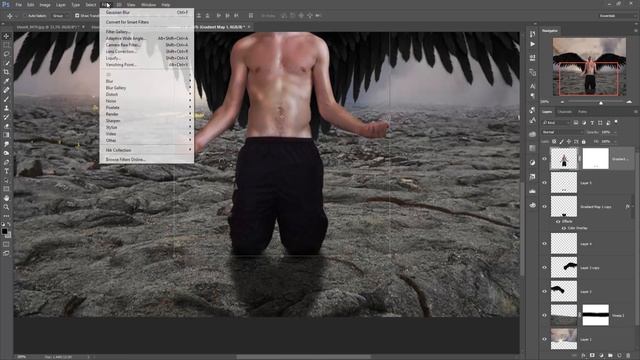Toggle Show Transform Controls checkbox
The height and width of the screenshot is (360, 640).
(x=77, y=16)
